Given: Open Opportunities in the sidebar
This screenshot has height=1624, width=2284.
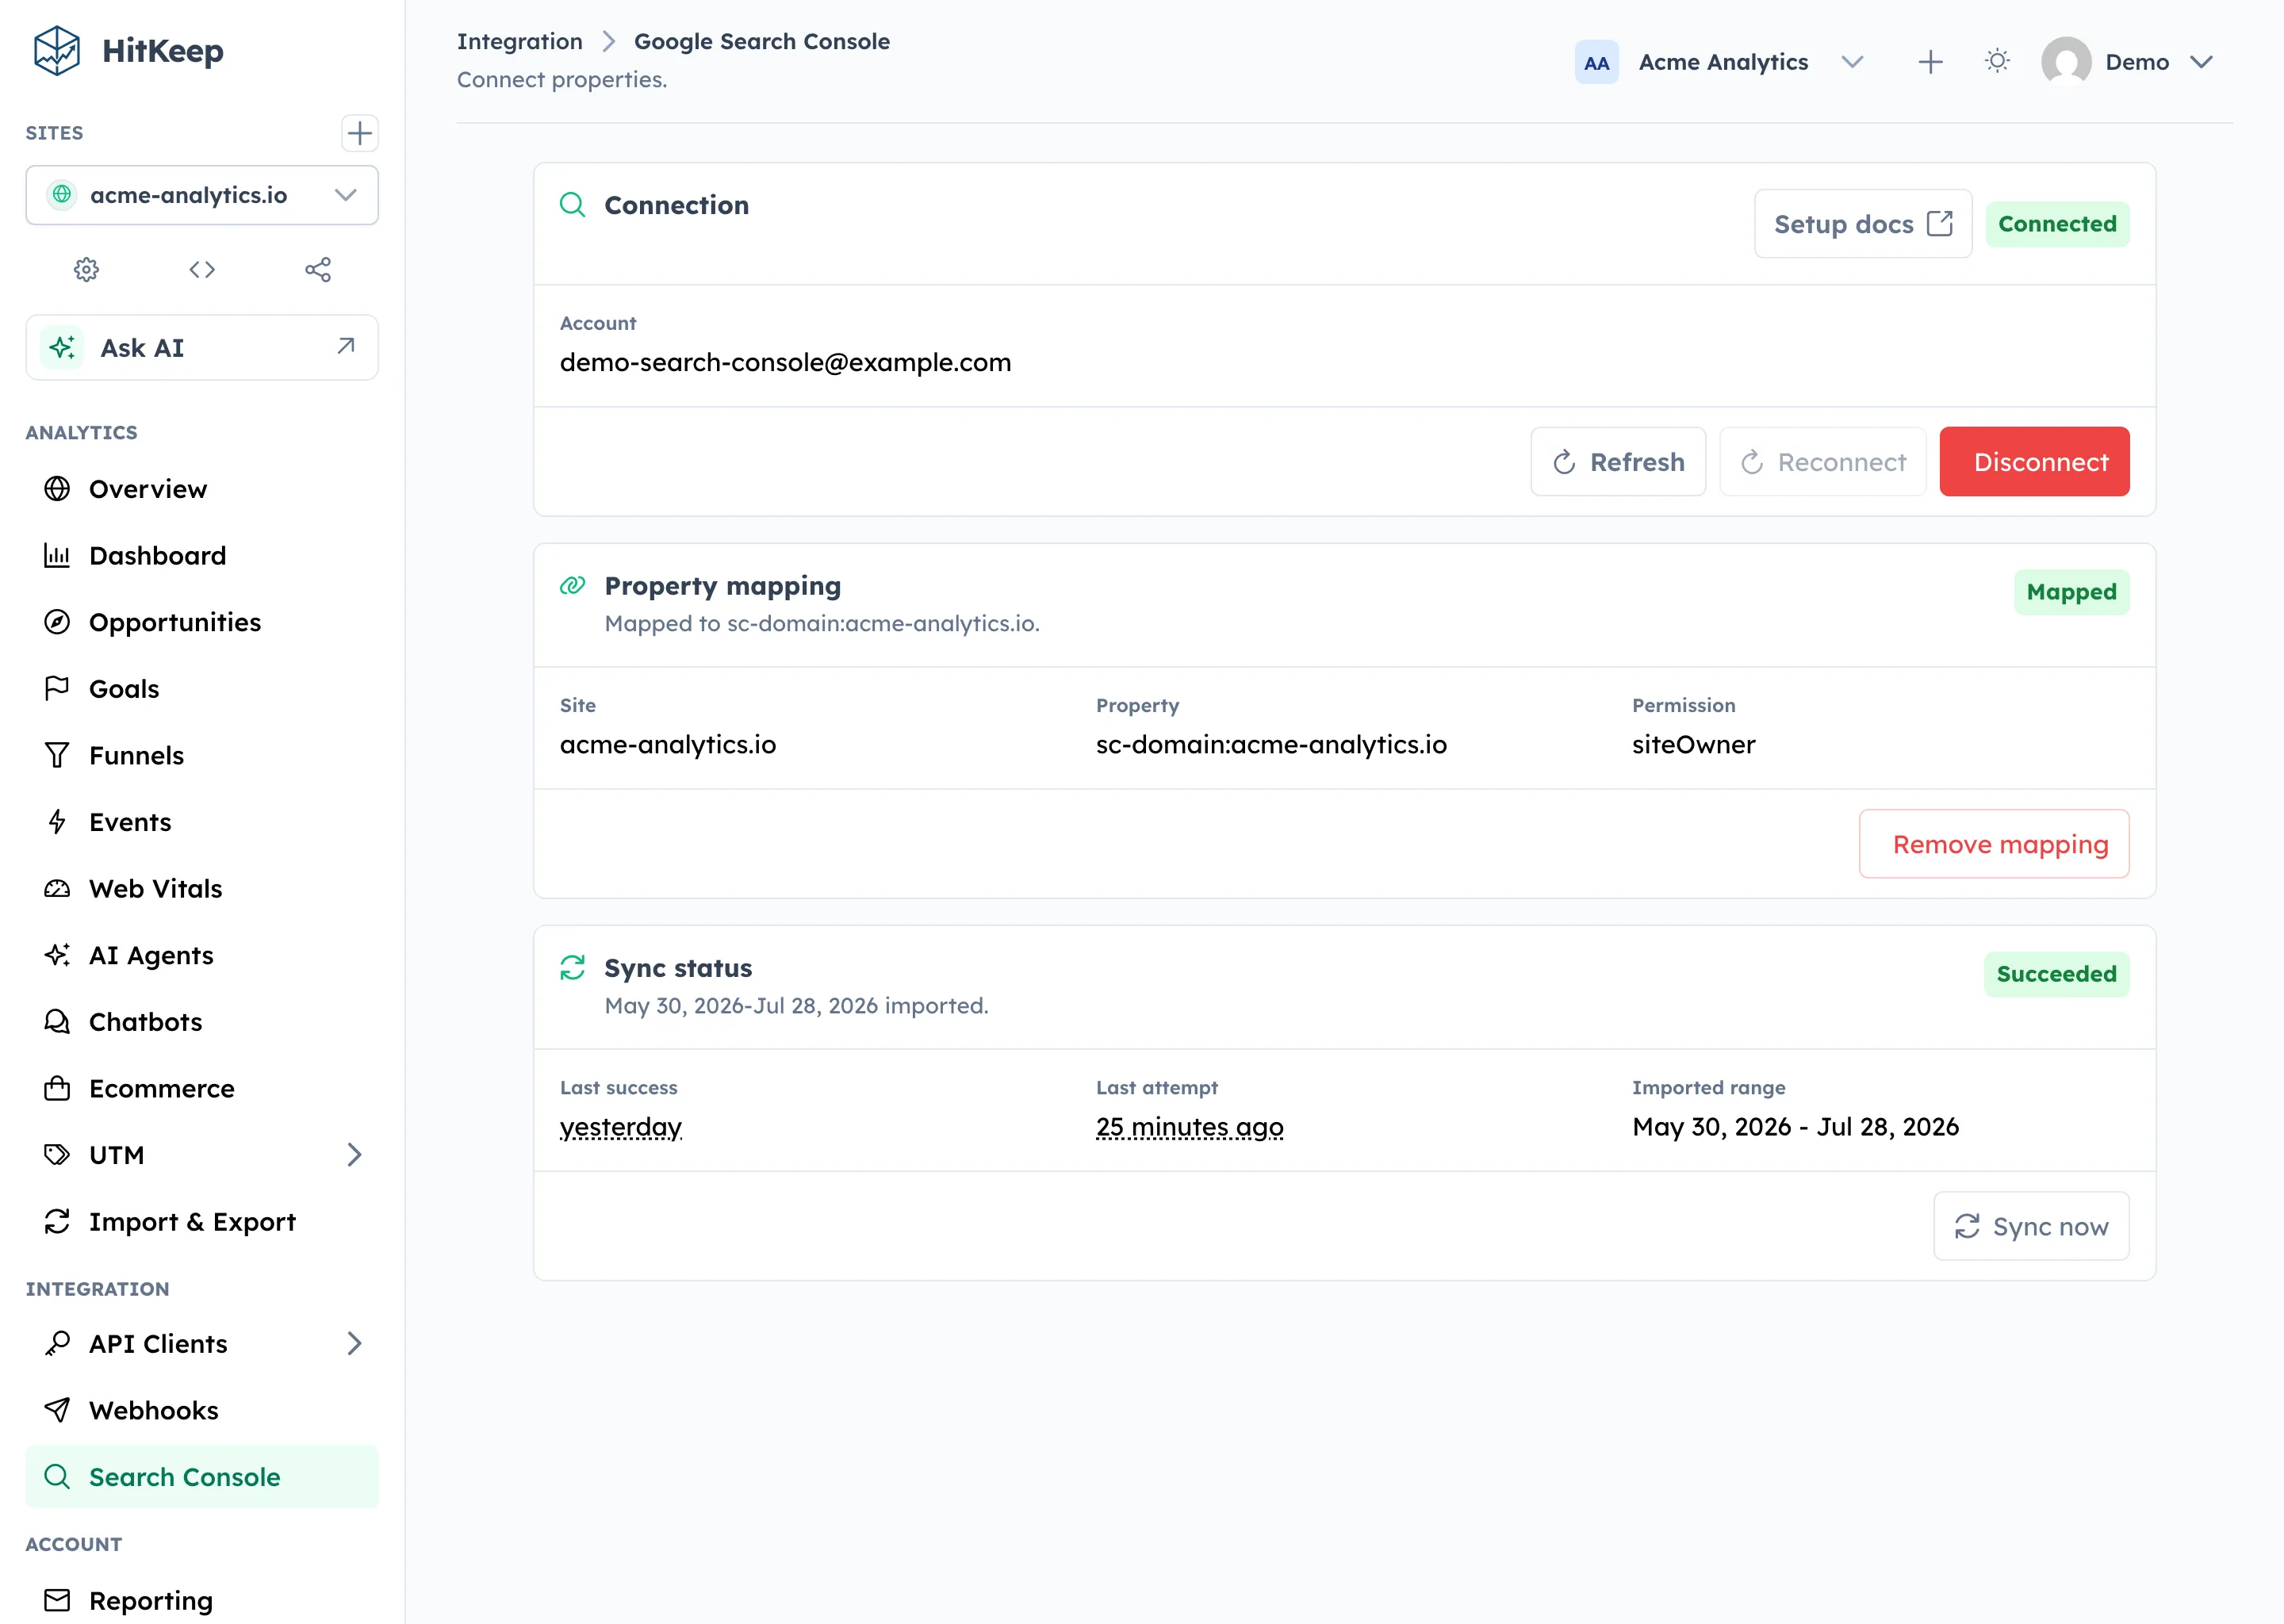Looking at the screenshot, I should [202, 622].
